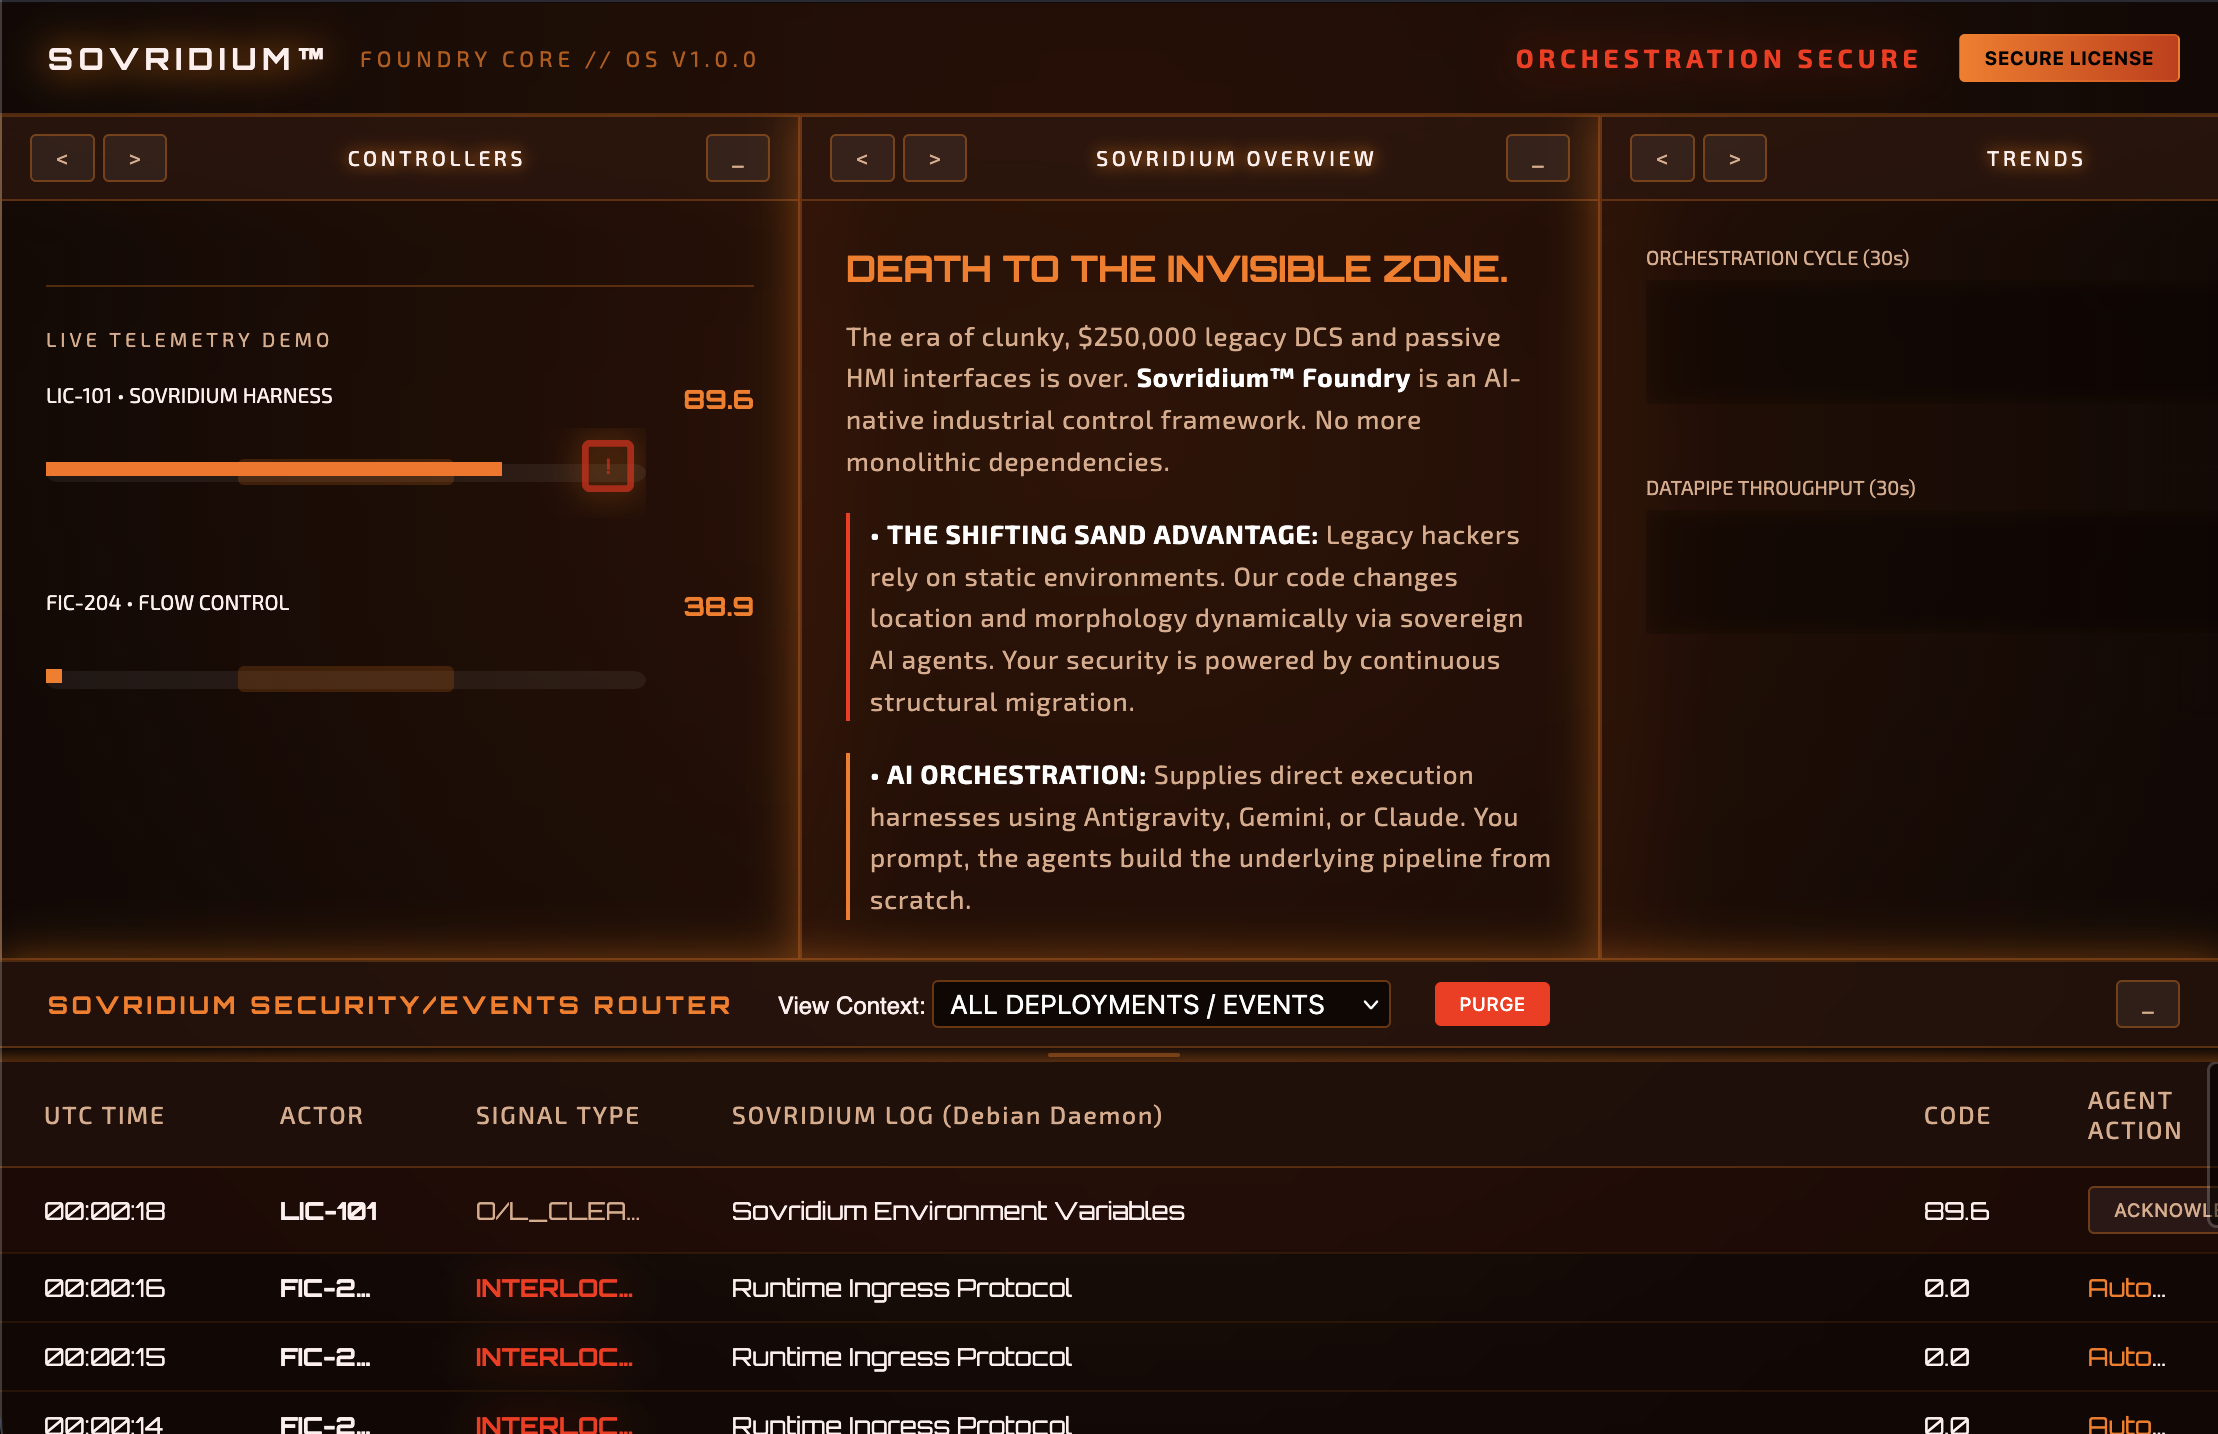Click the 38.9 telemetry value for FIC-204
The width and height of the screenshot is (2218, 1434).
[718, 607]
